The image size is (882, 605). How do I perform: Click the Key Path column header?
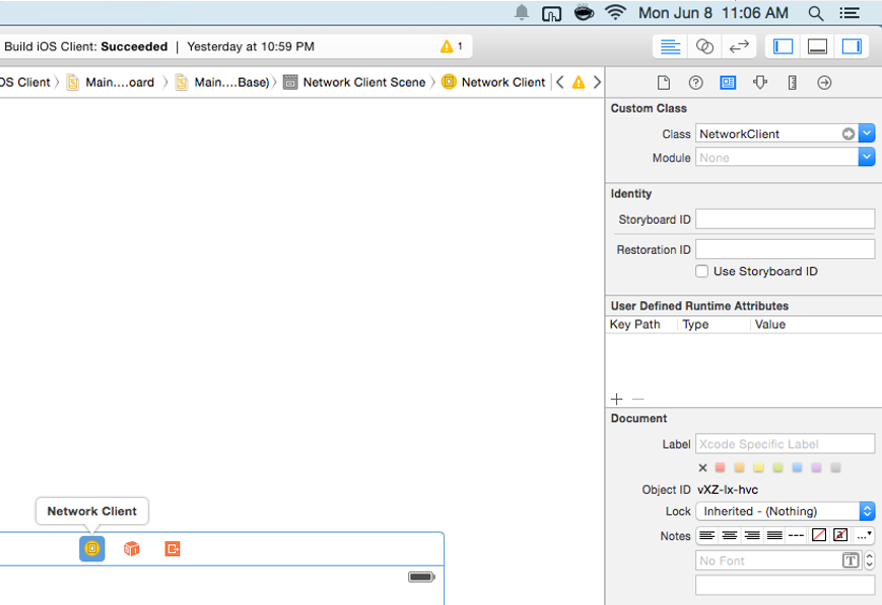[634, 324]
